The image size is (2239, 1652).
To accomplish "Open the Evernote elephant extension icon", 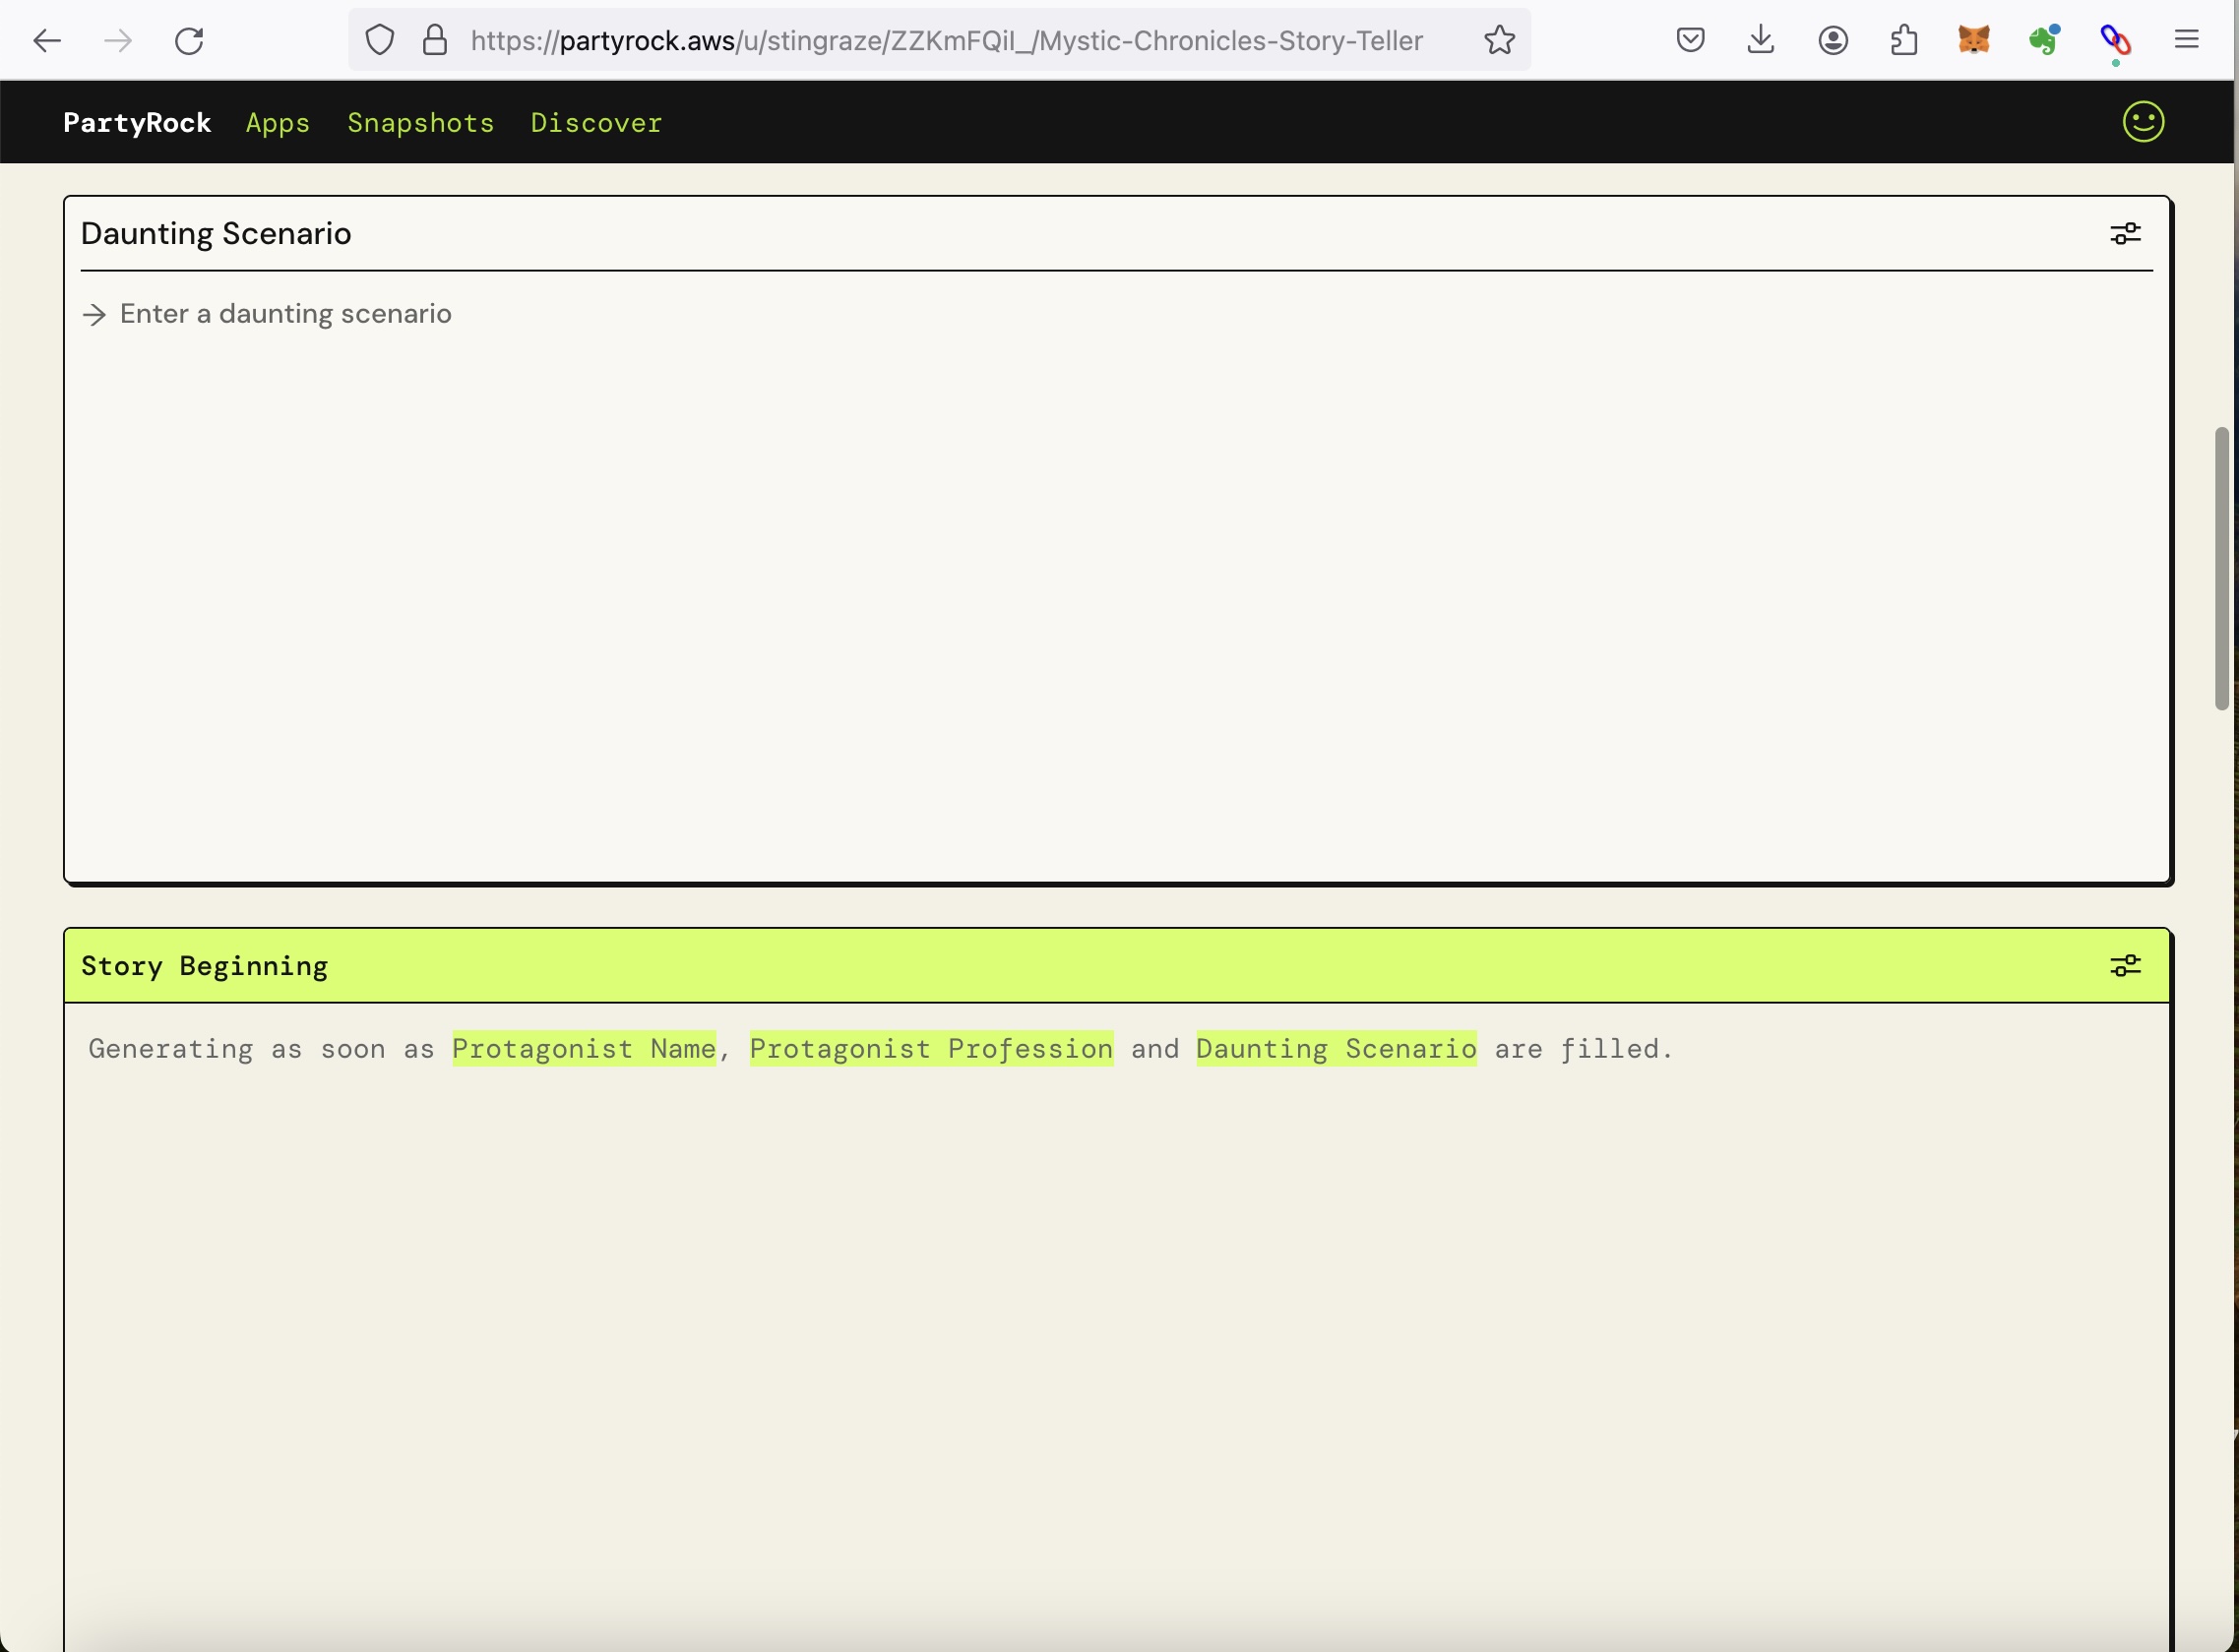I will point(2044,40).
